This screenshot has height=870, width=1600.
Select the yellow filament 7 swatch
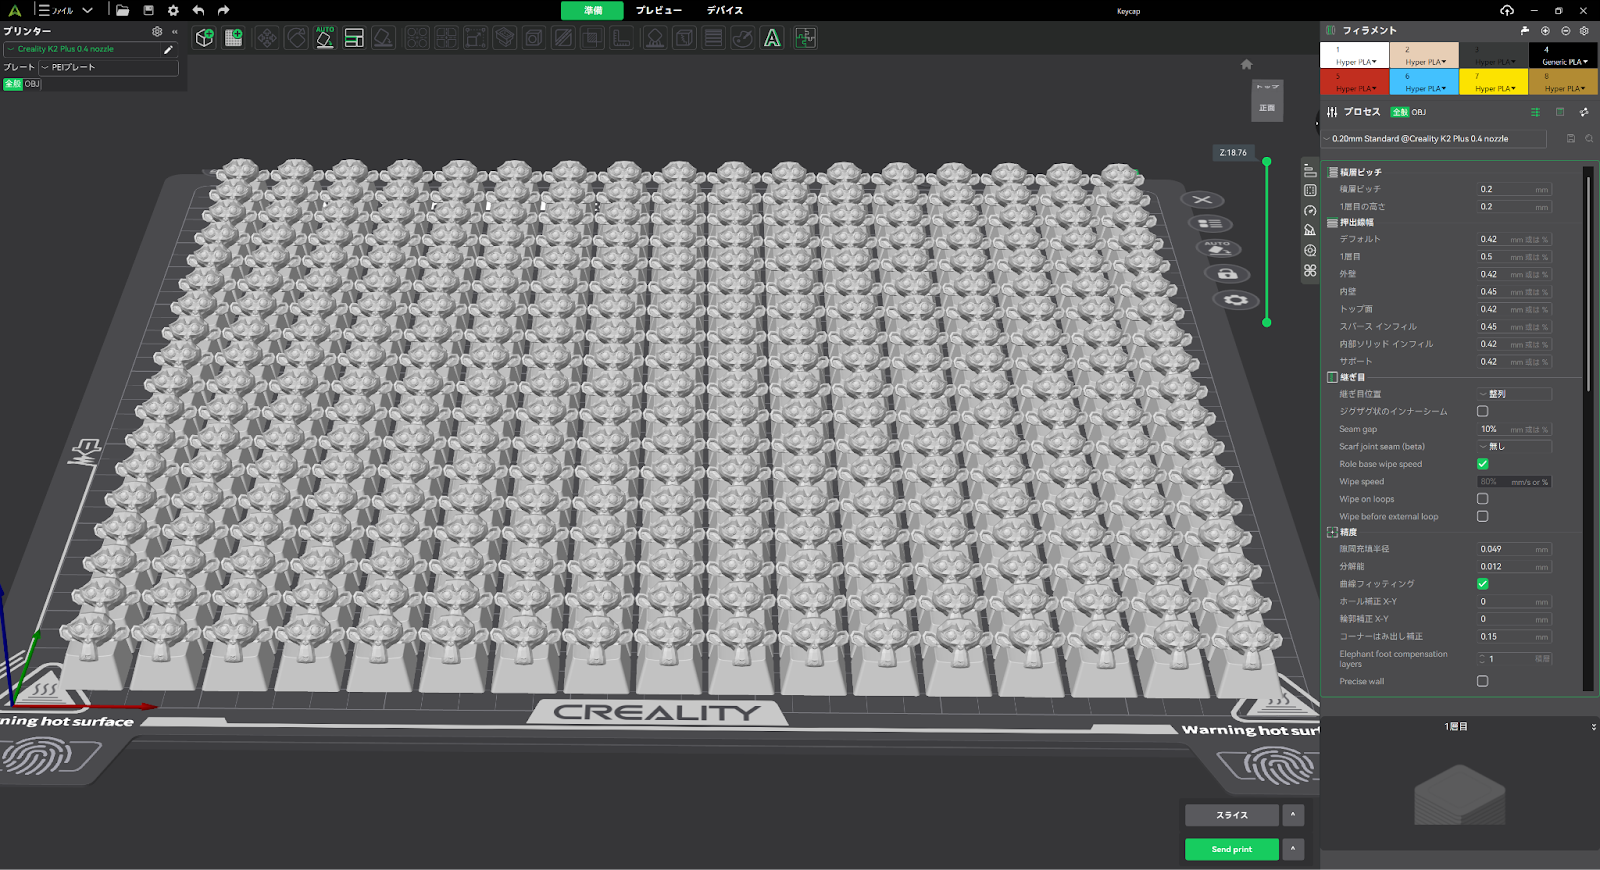pos(1493,82)
